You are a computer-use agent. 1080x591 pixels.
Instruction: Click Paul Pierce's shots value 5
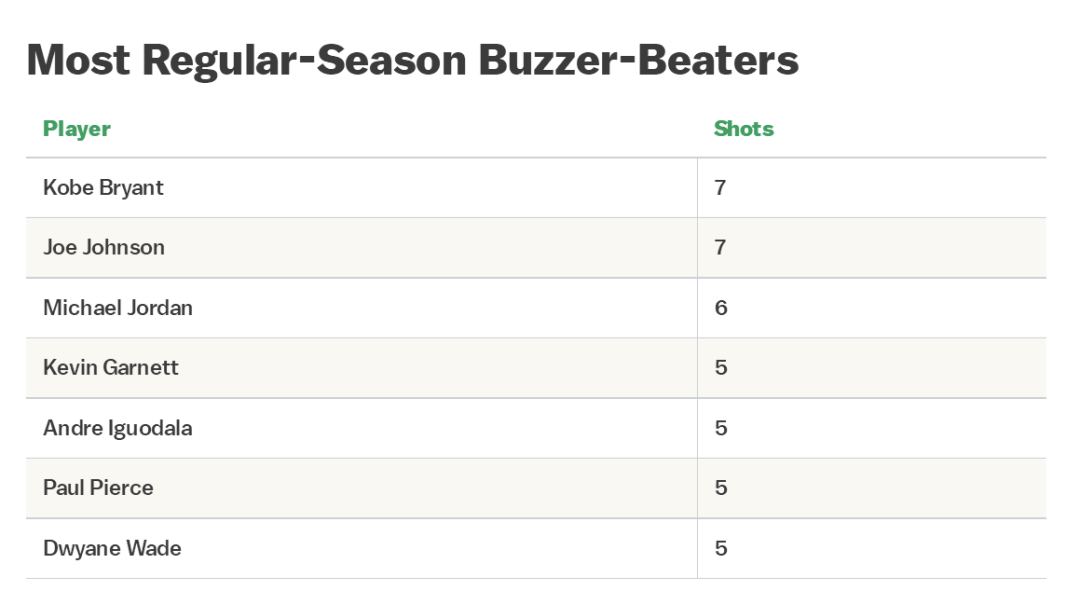tap(720, 488)
